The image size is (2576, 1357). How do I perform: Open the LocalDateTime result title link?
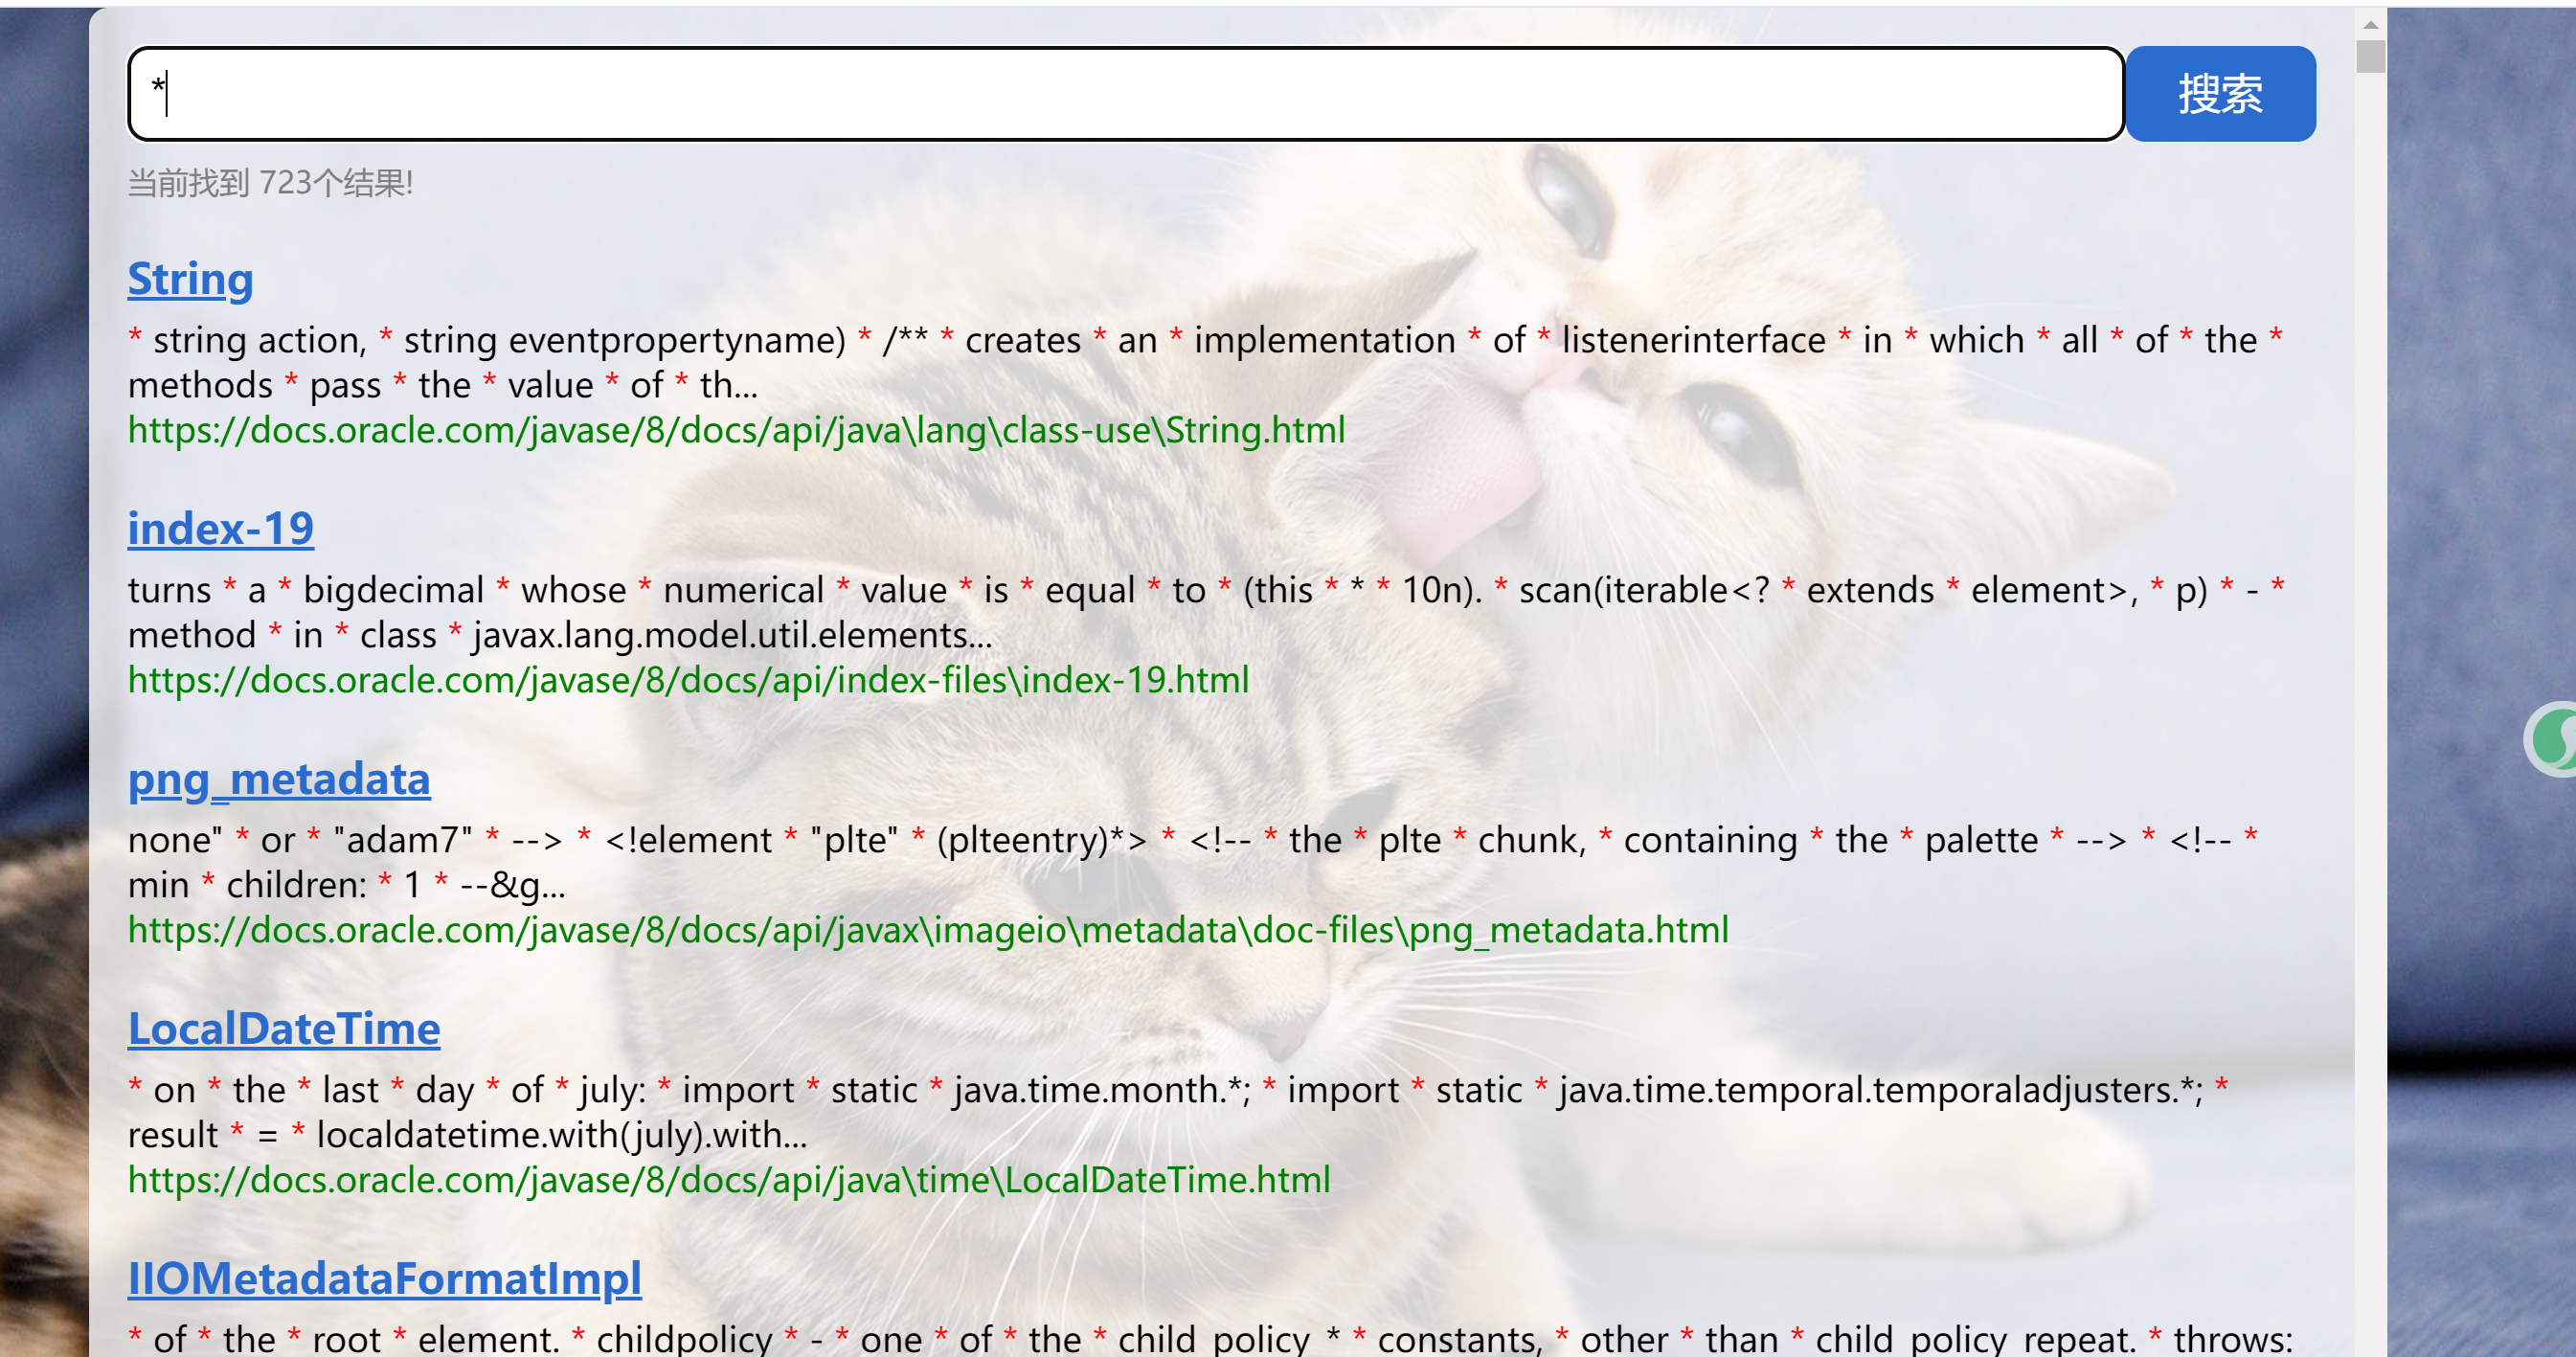point(284,1028)
